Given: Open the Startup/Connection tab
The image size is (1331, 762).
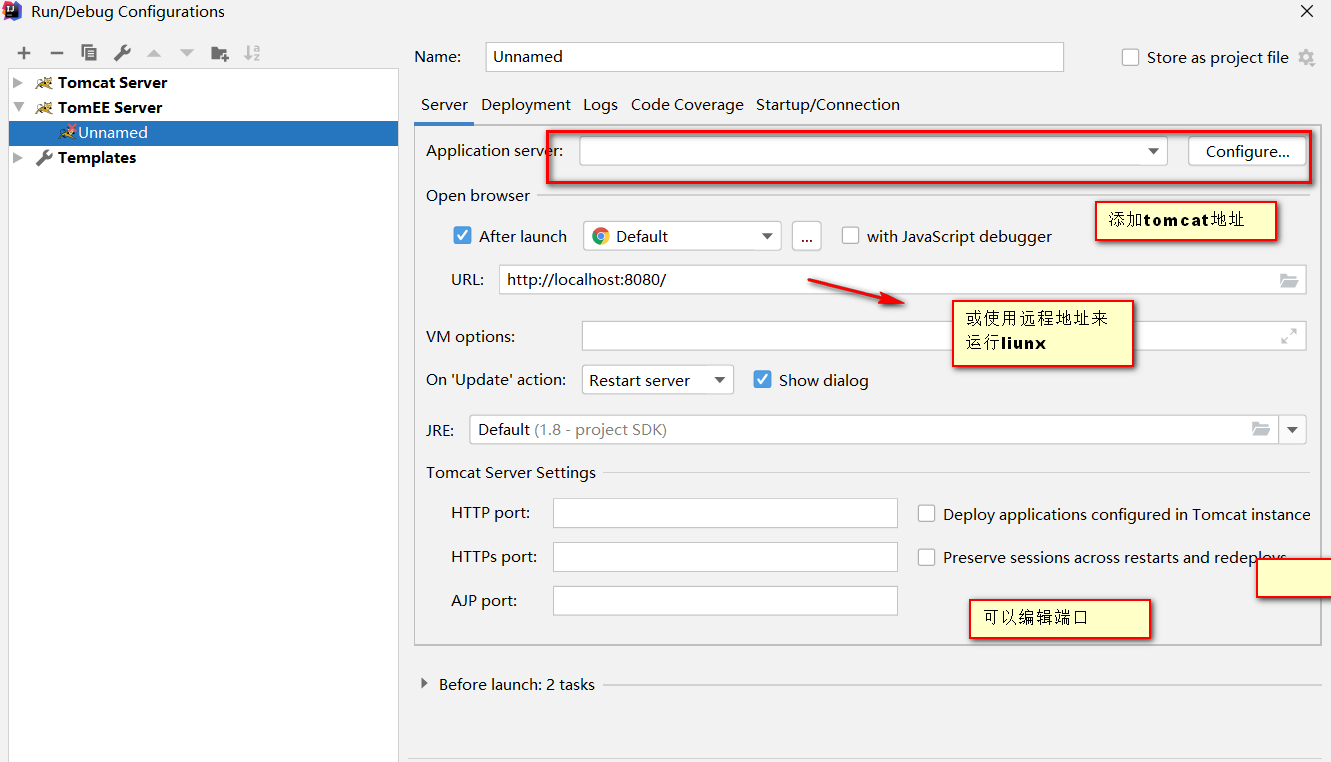Looking at the screenshot, I should coord(827,105).
